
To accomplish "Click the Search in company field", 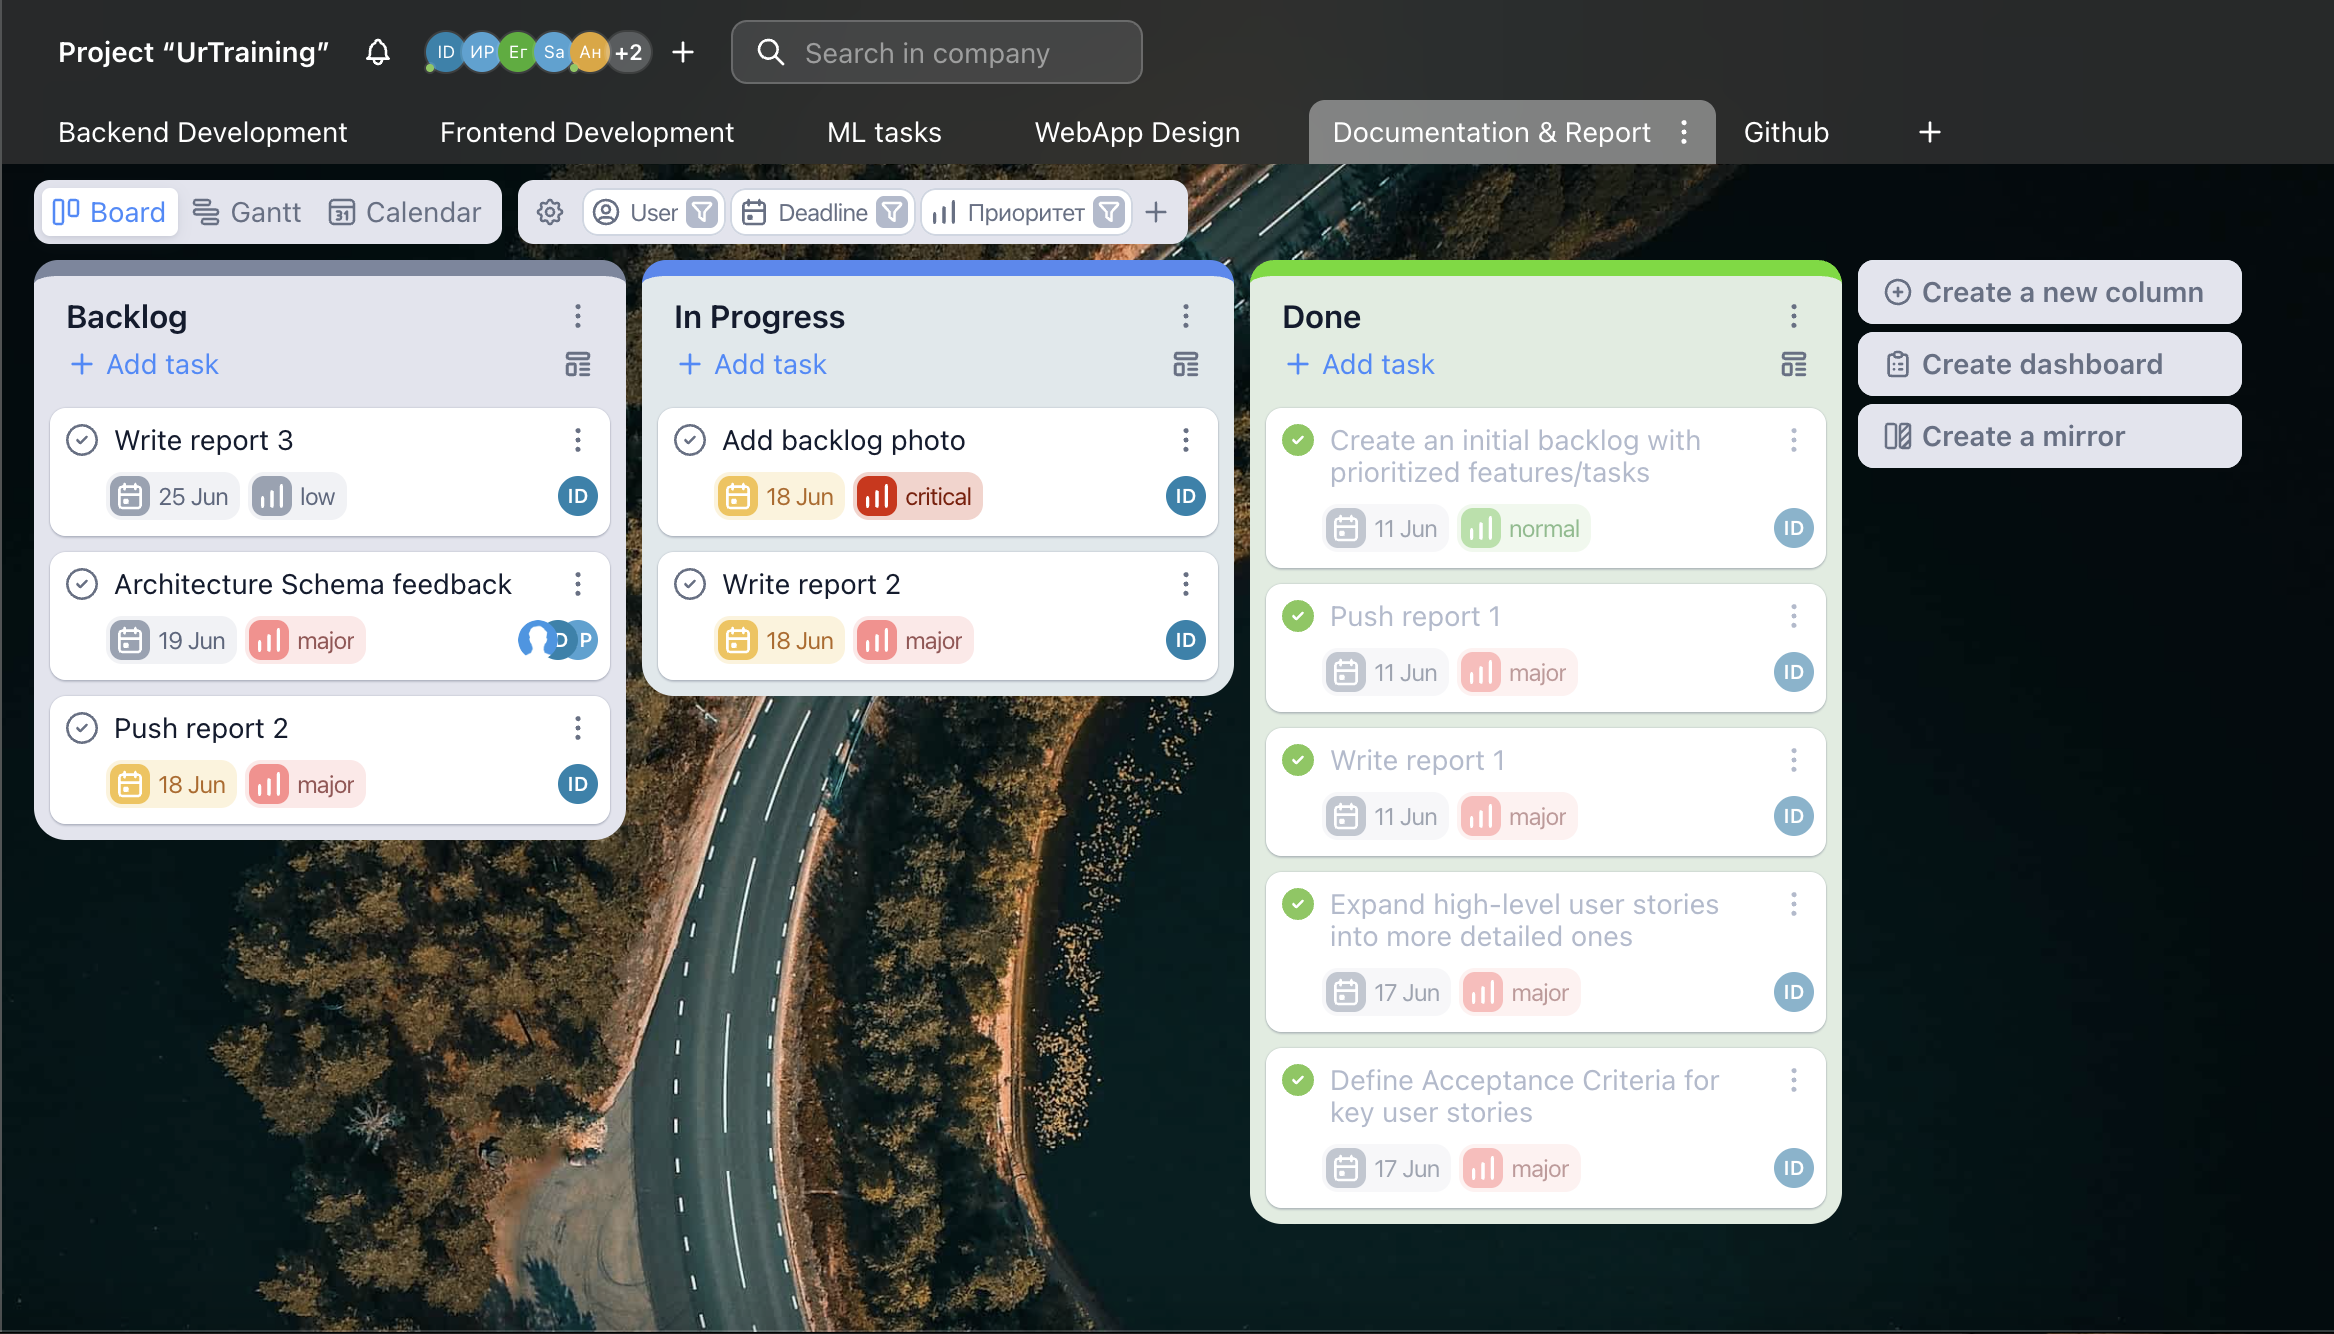I will (937, 52).
